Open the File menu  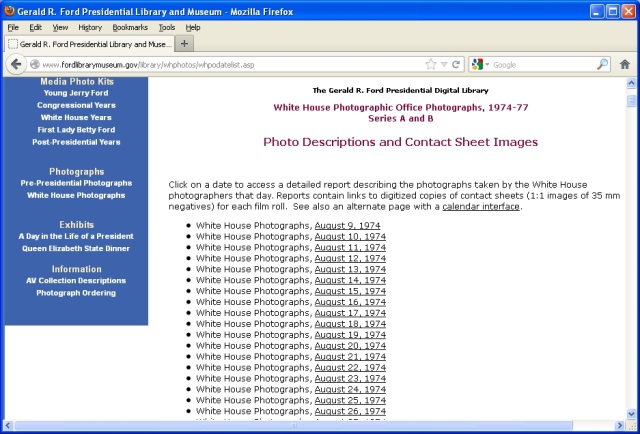(x=13, y=27)
